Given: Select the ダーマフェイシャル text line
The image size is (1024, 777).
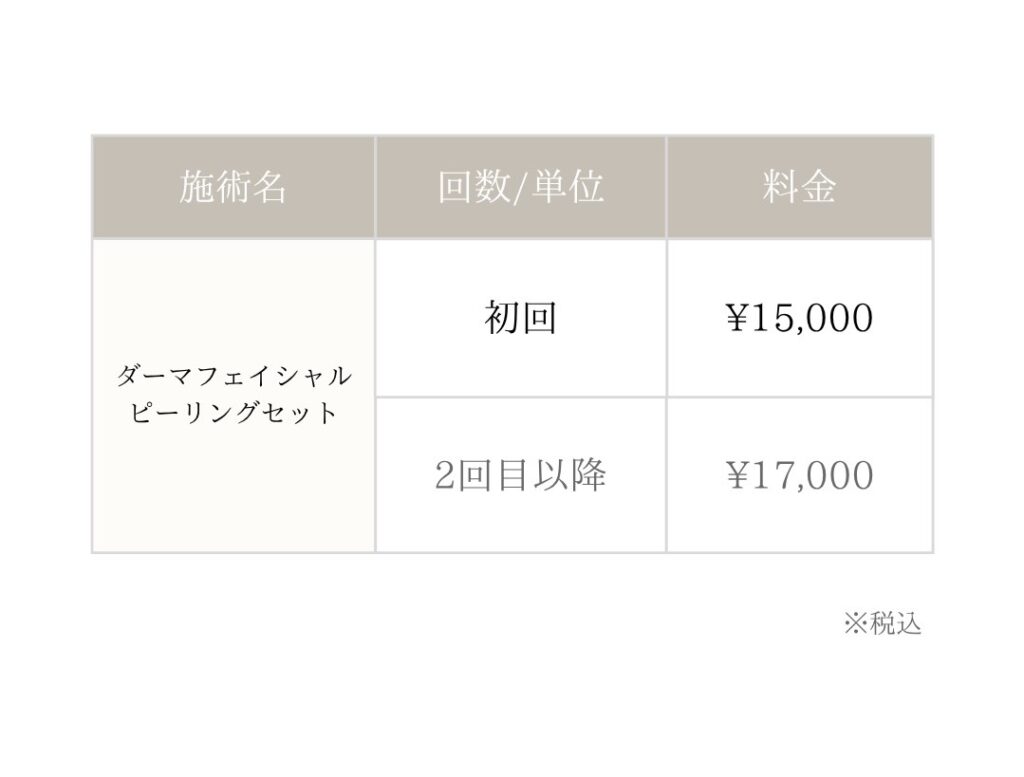Looking at the screenshot, I should 234,377.
